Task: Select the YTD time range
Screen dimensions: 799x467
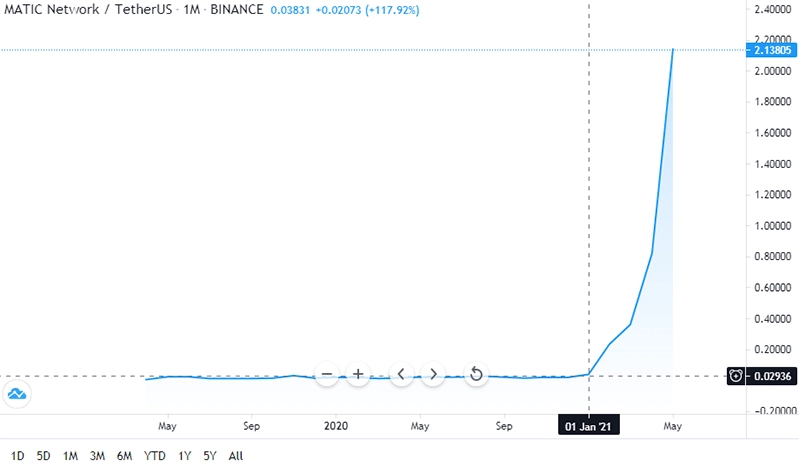Action: coord(154,456)
